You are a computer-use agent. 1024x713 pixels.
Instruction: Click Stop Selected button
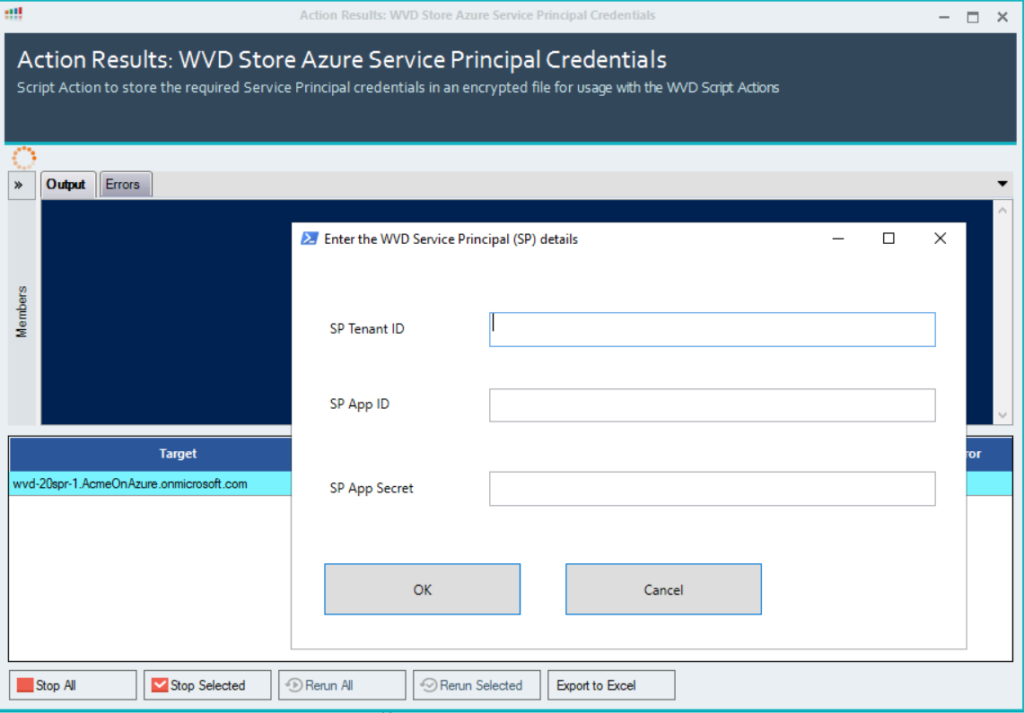[207, 685]
